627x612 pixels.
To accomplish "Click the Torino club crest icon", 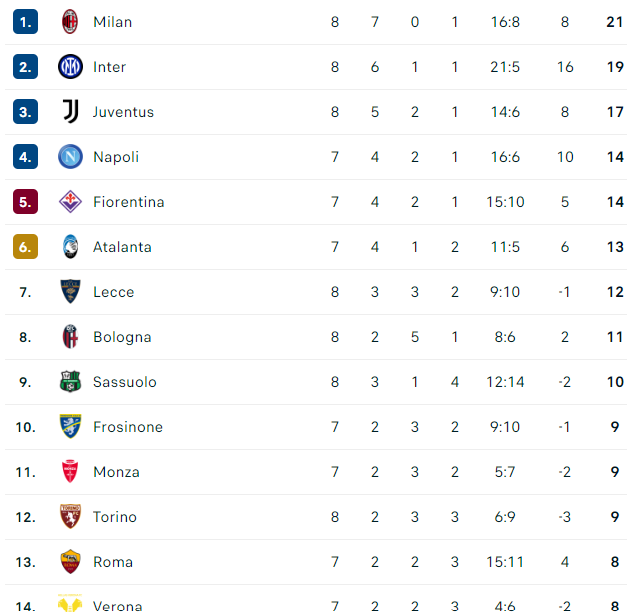I will coord(70,517).
